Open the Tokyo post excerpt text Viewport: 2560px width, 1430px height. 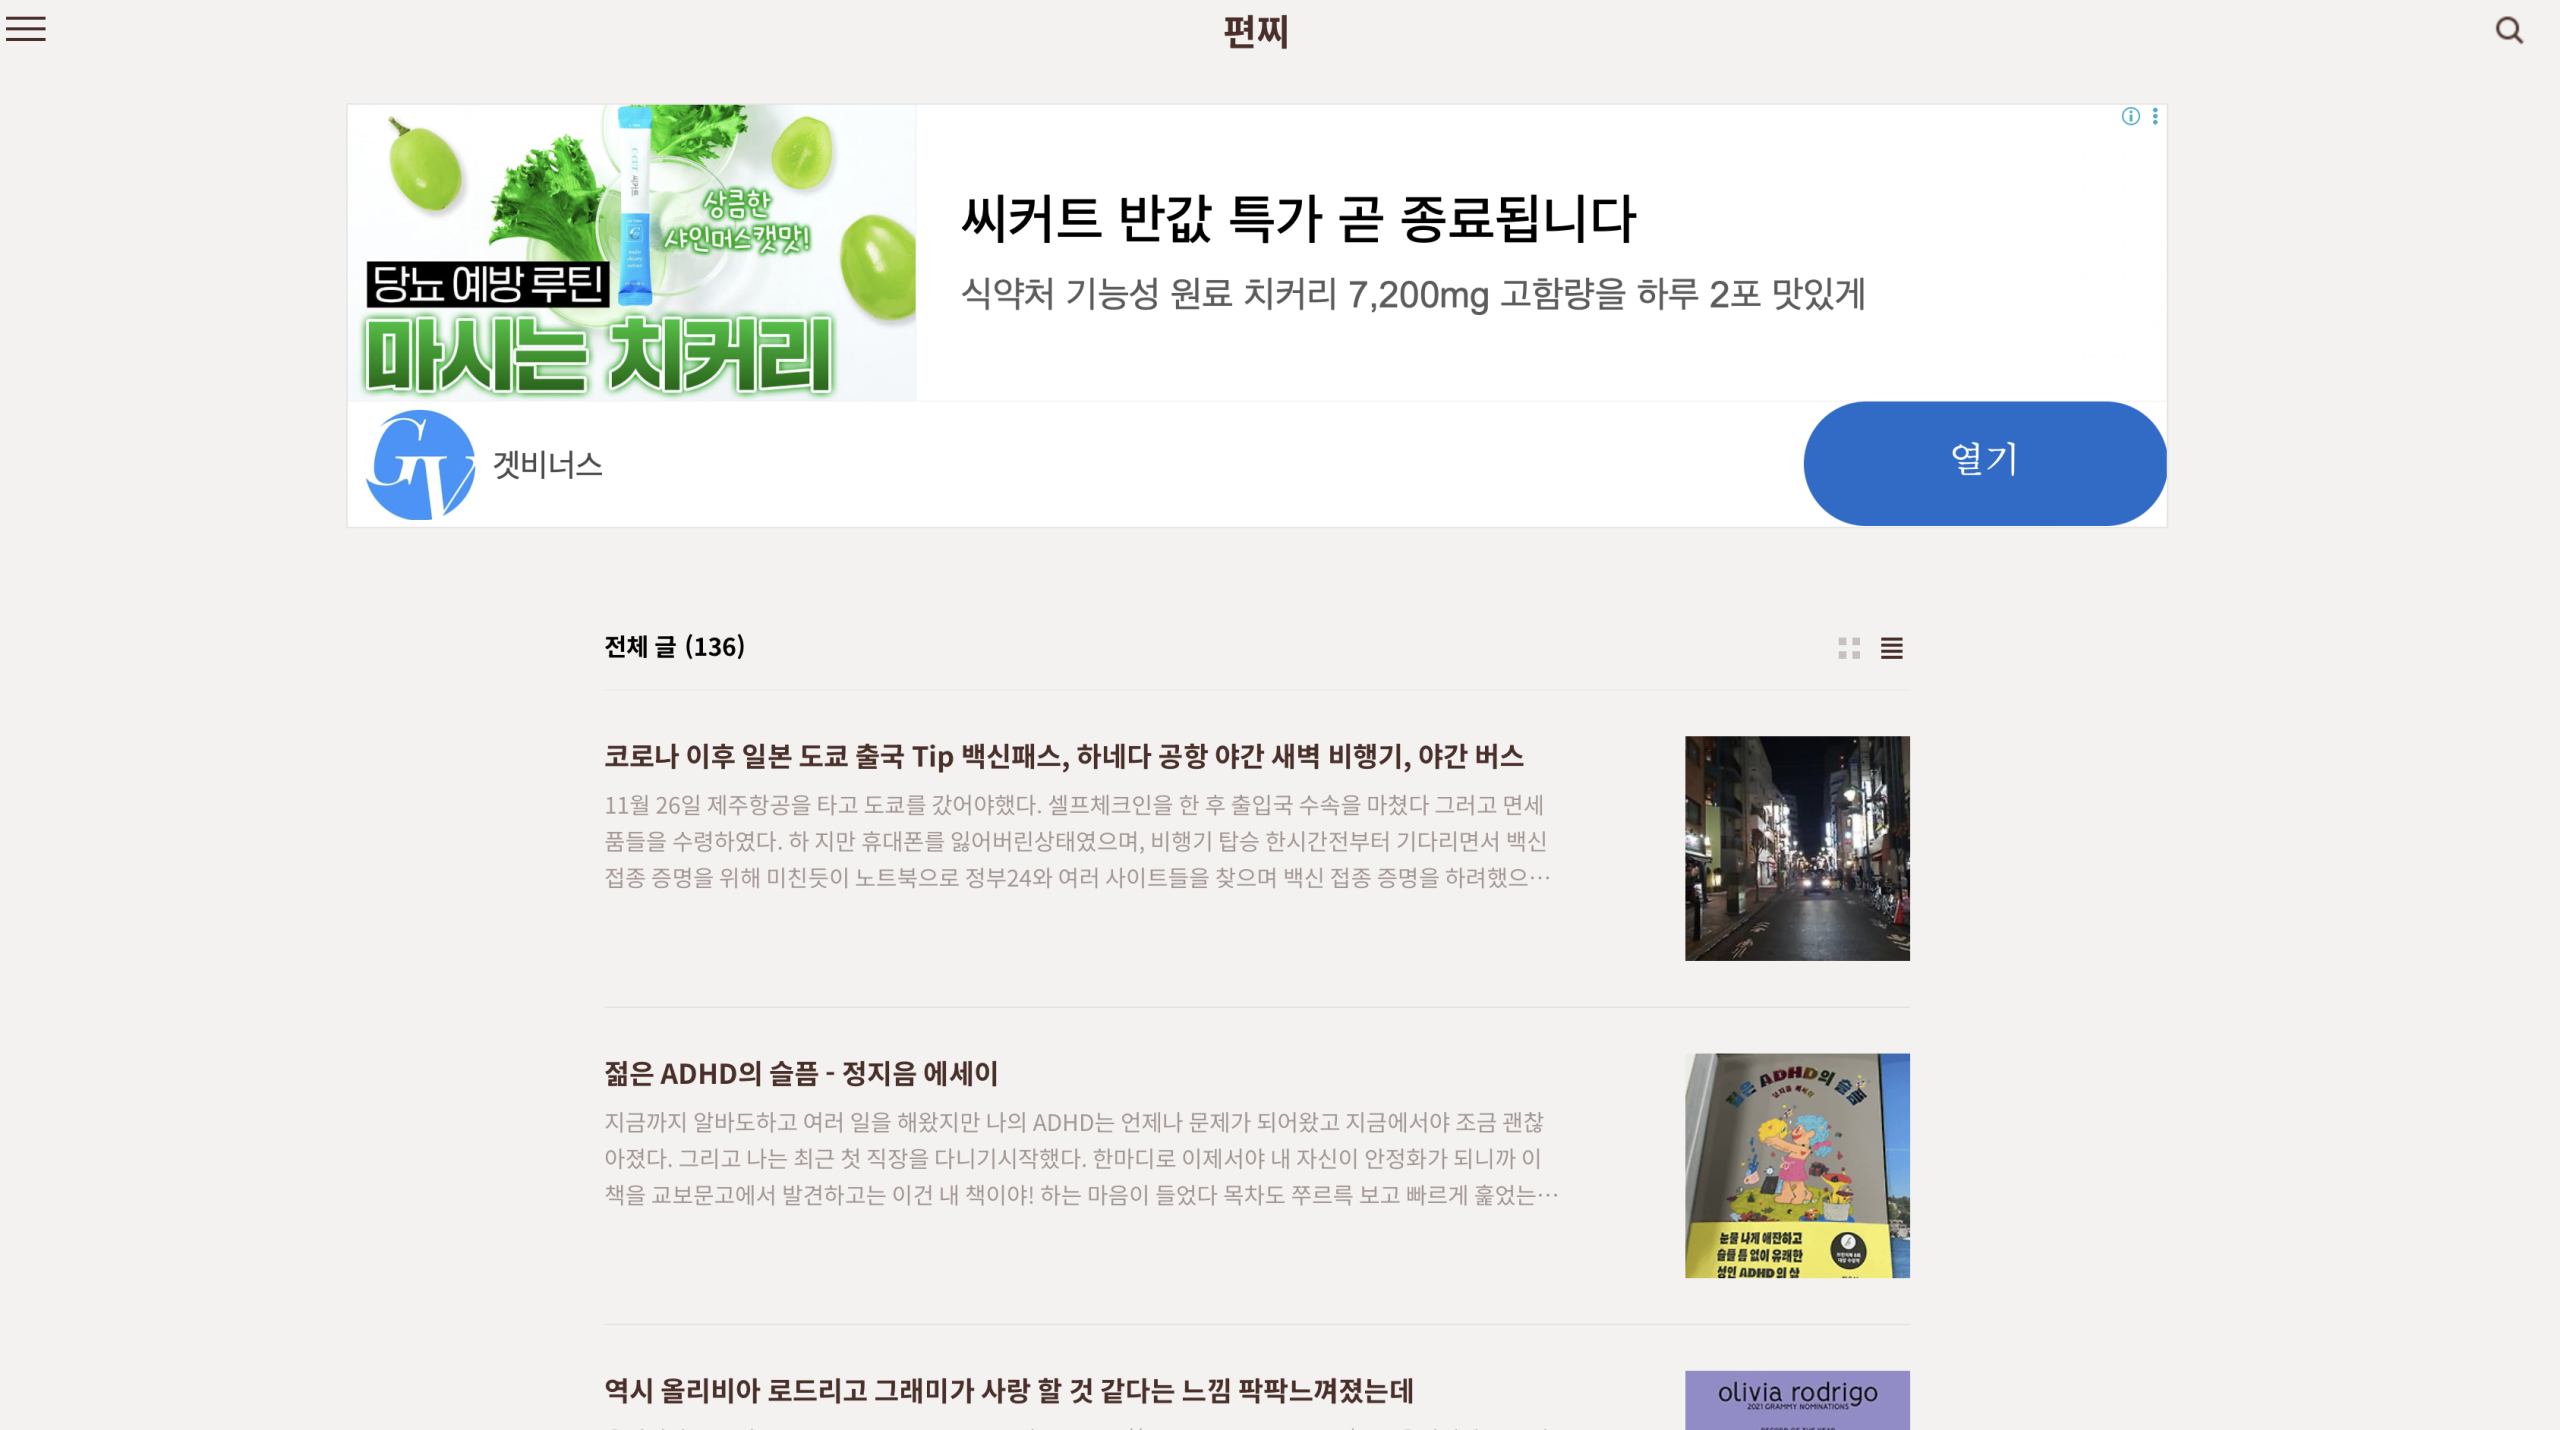coord(1077,841)
